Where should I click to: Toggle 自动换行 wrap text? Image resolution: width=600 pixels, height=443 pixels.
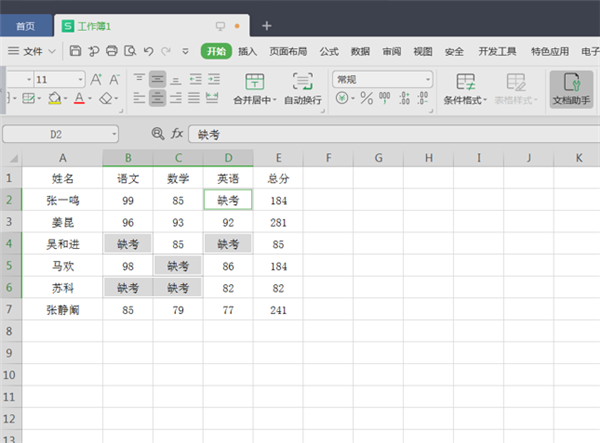(303, 88)
